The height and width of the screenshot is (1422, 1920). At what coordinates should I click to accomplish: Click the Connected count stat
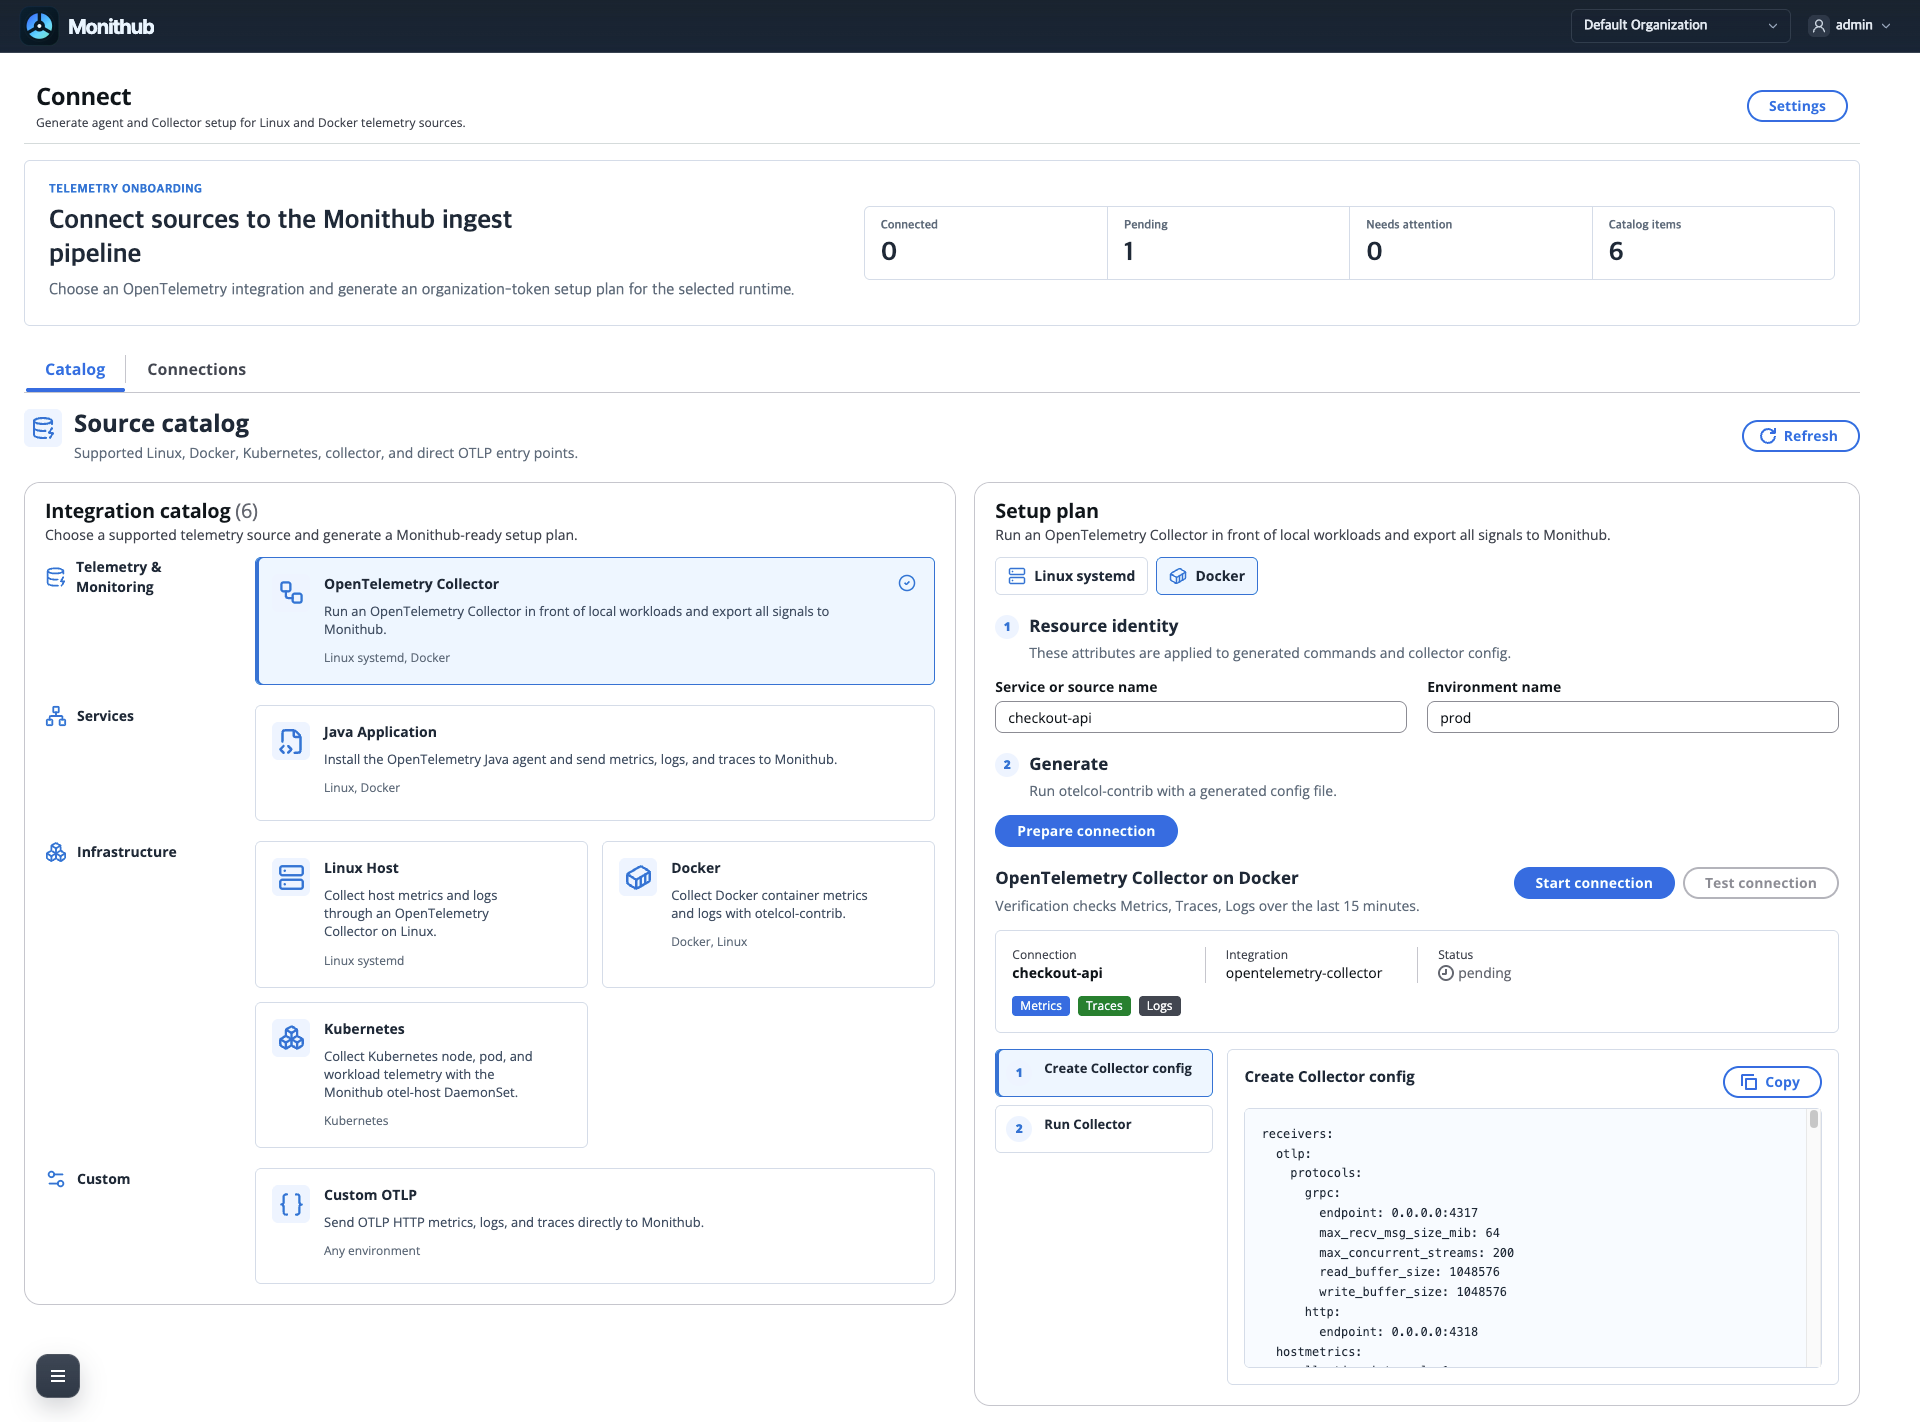(x=986, y=243)
